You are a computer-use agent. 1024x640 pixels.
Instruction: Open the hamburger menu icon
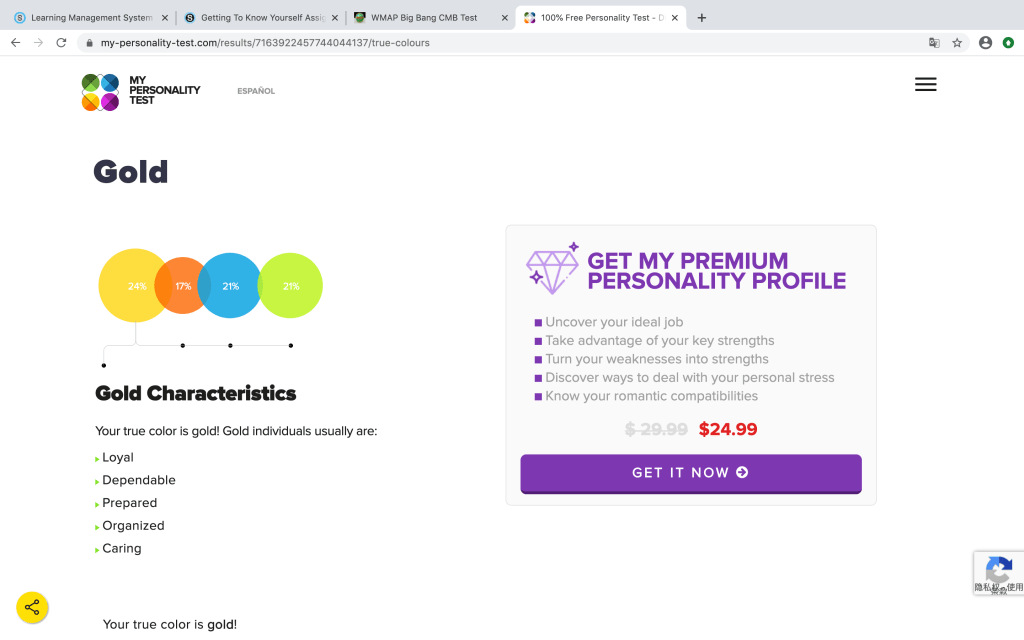[x=925, y=85]
